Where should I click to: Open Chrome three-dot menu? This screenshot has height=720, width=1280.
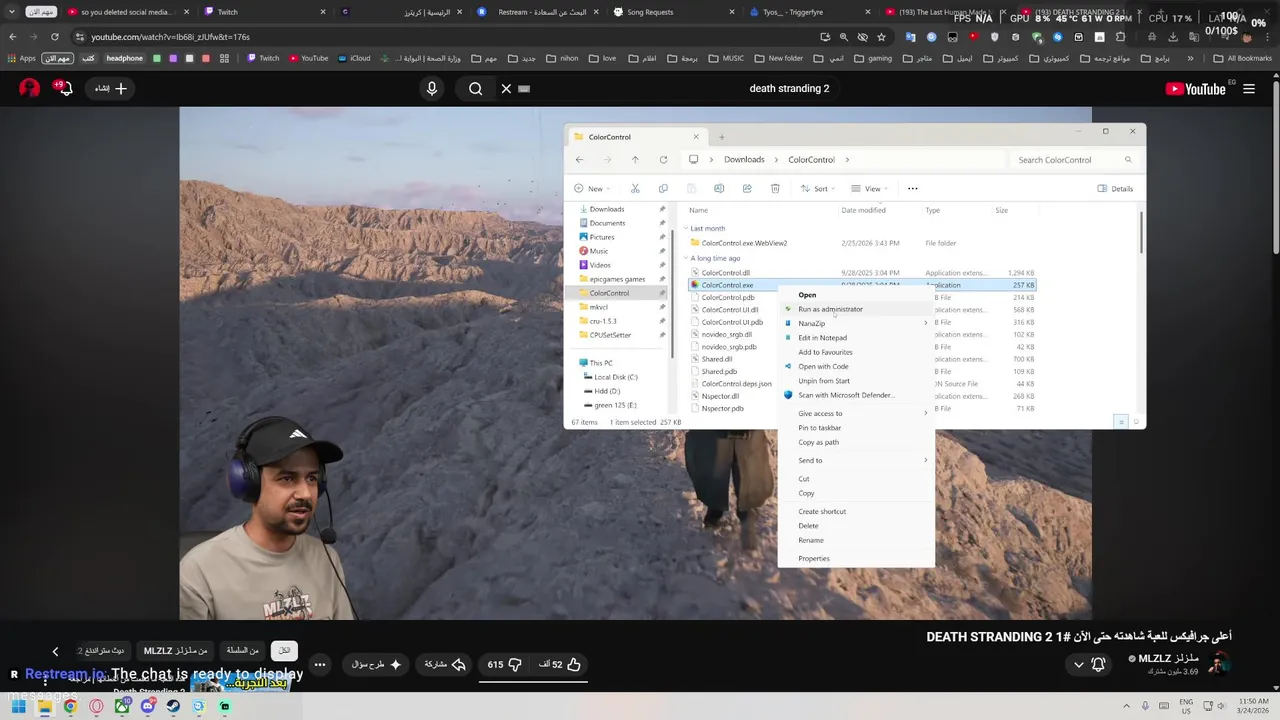click(x=1269, y=37)
